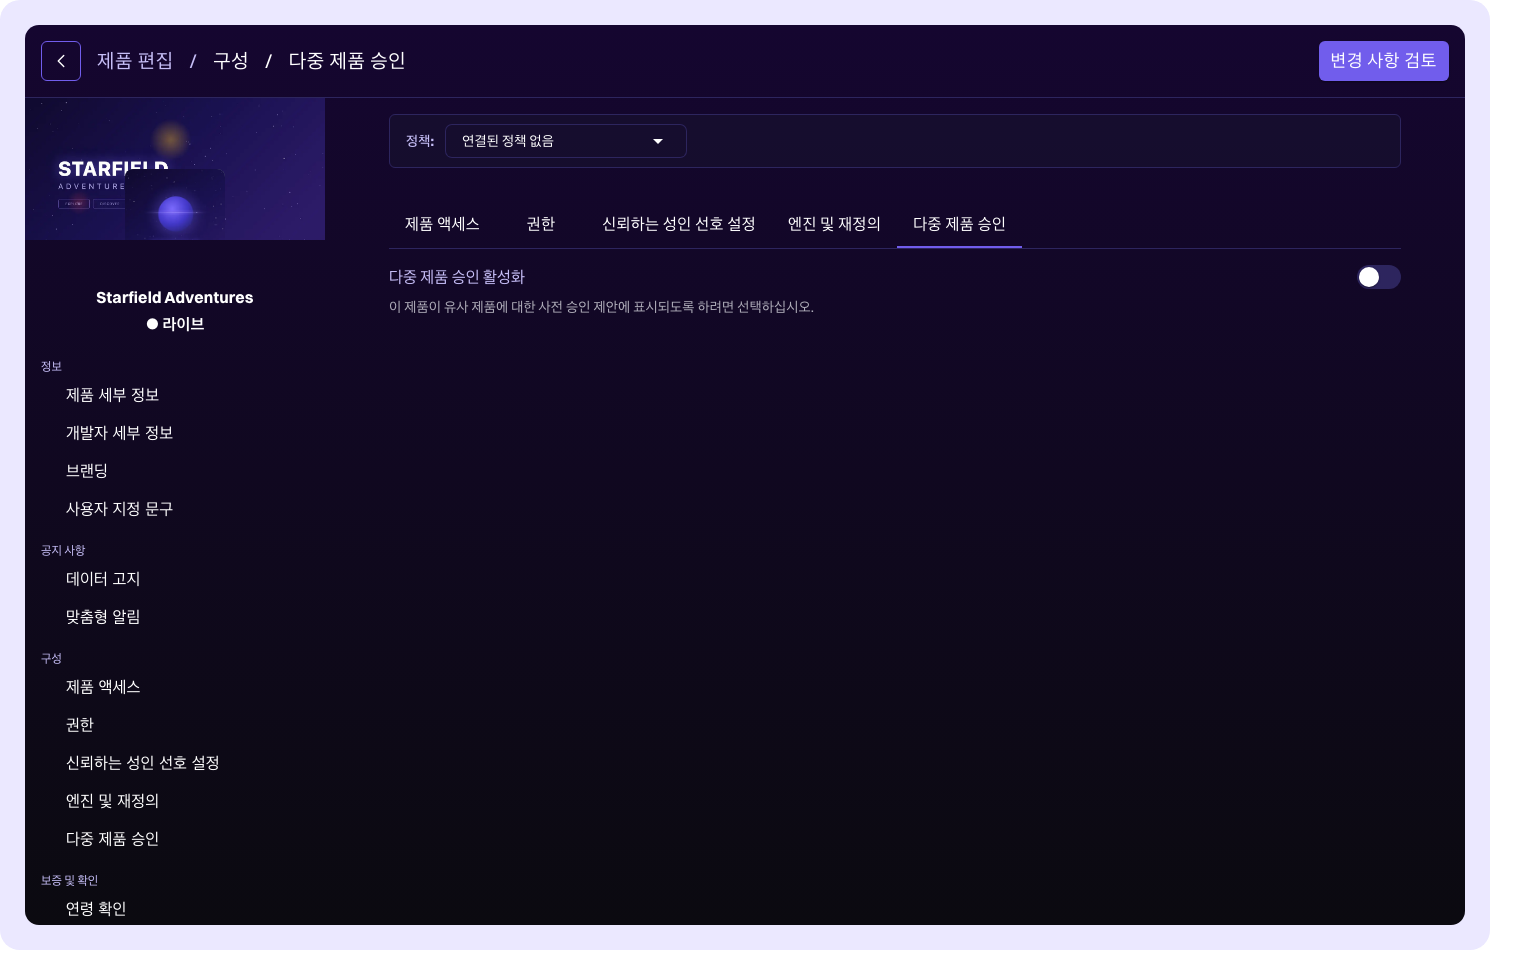
Task: Select 권한 in the sidebar
Action: tap(80, 725)
